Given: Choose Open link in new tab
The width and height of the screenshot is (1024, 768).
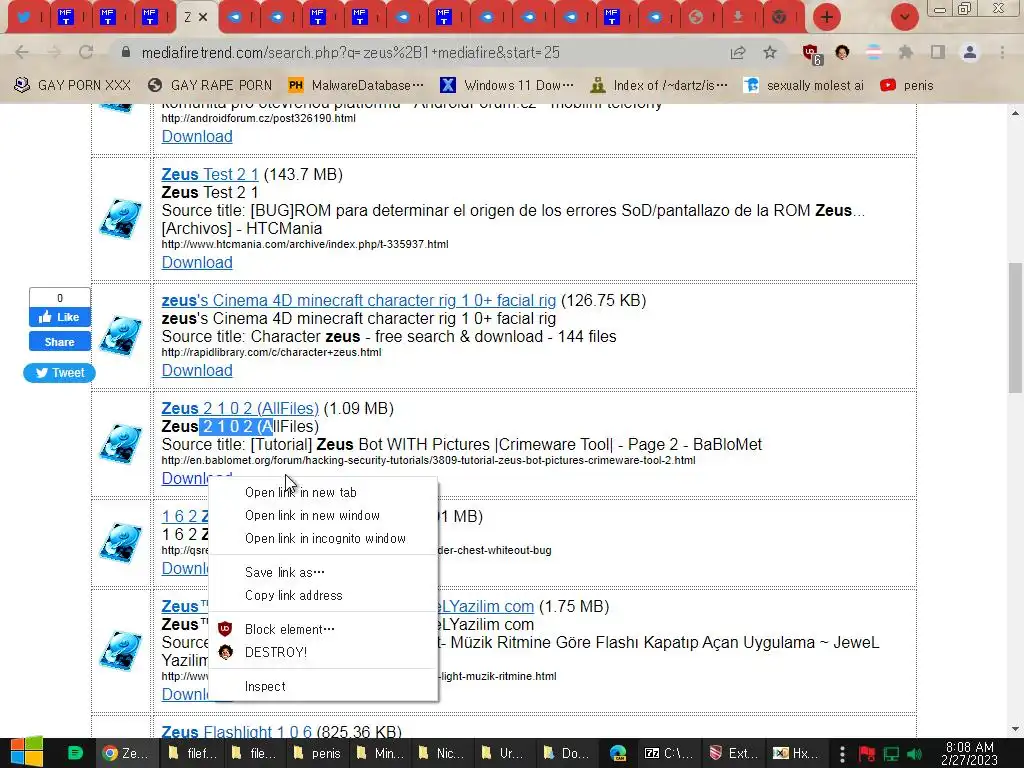Looking at the screenshot, I should click(323, 492).
